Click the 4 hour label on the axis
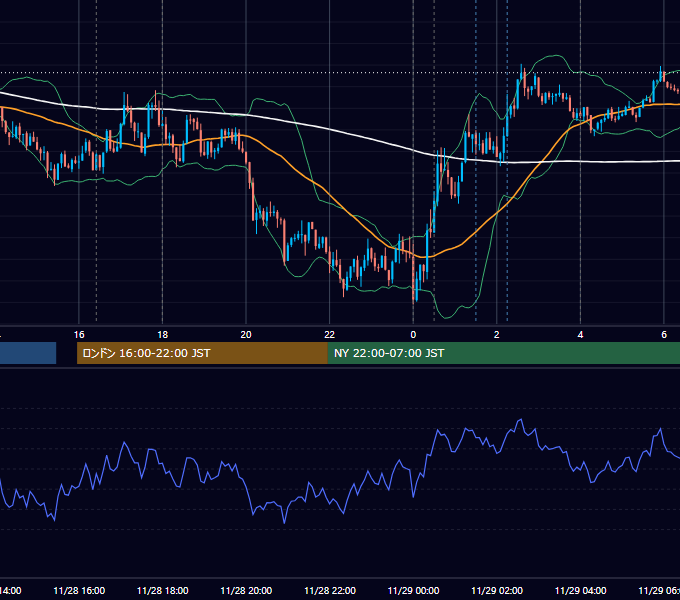The height and width of the screenshot is (600, 680). point(580,335)
